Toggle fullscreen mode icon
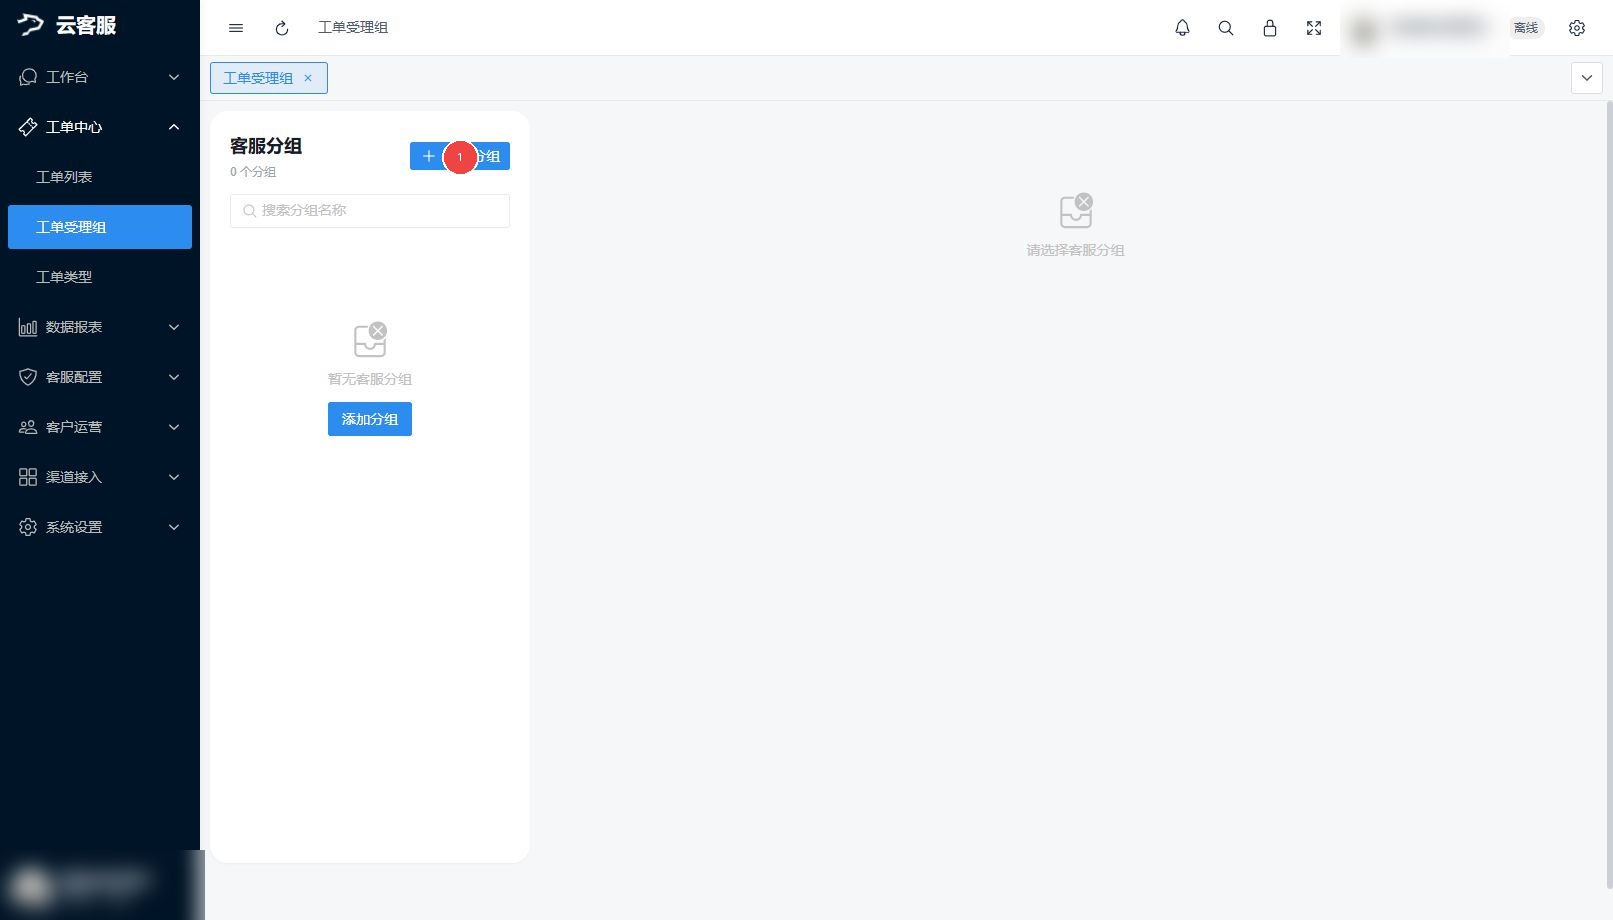Viewport: 1613px width, 920px height. coord(1314,28)
